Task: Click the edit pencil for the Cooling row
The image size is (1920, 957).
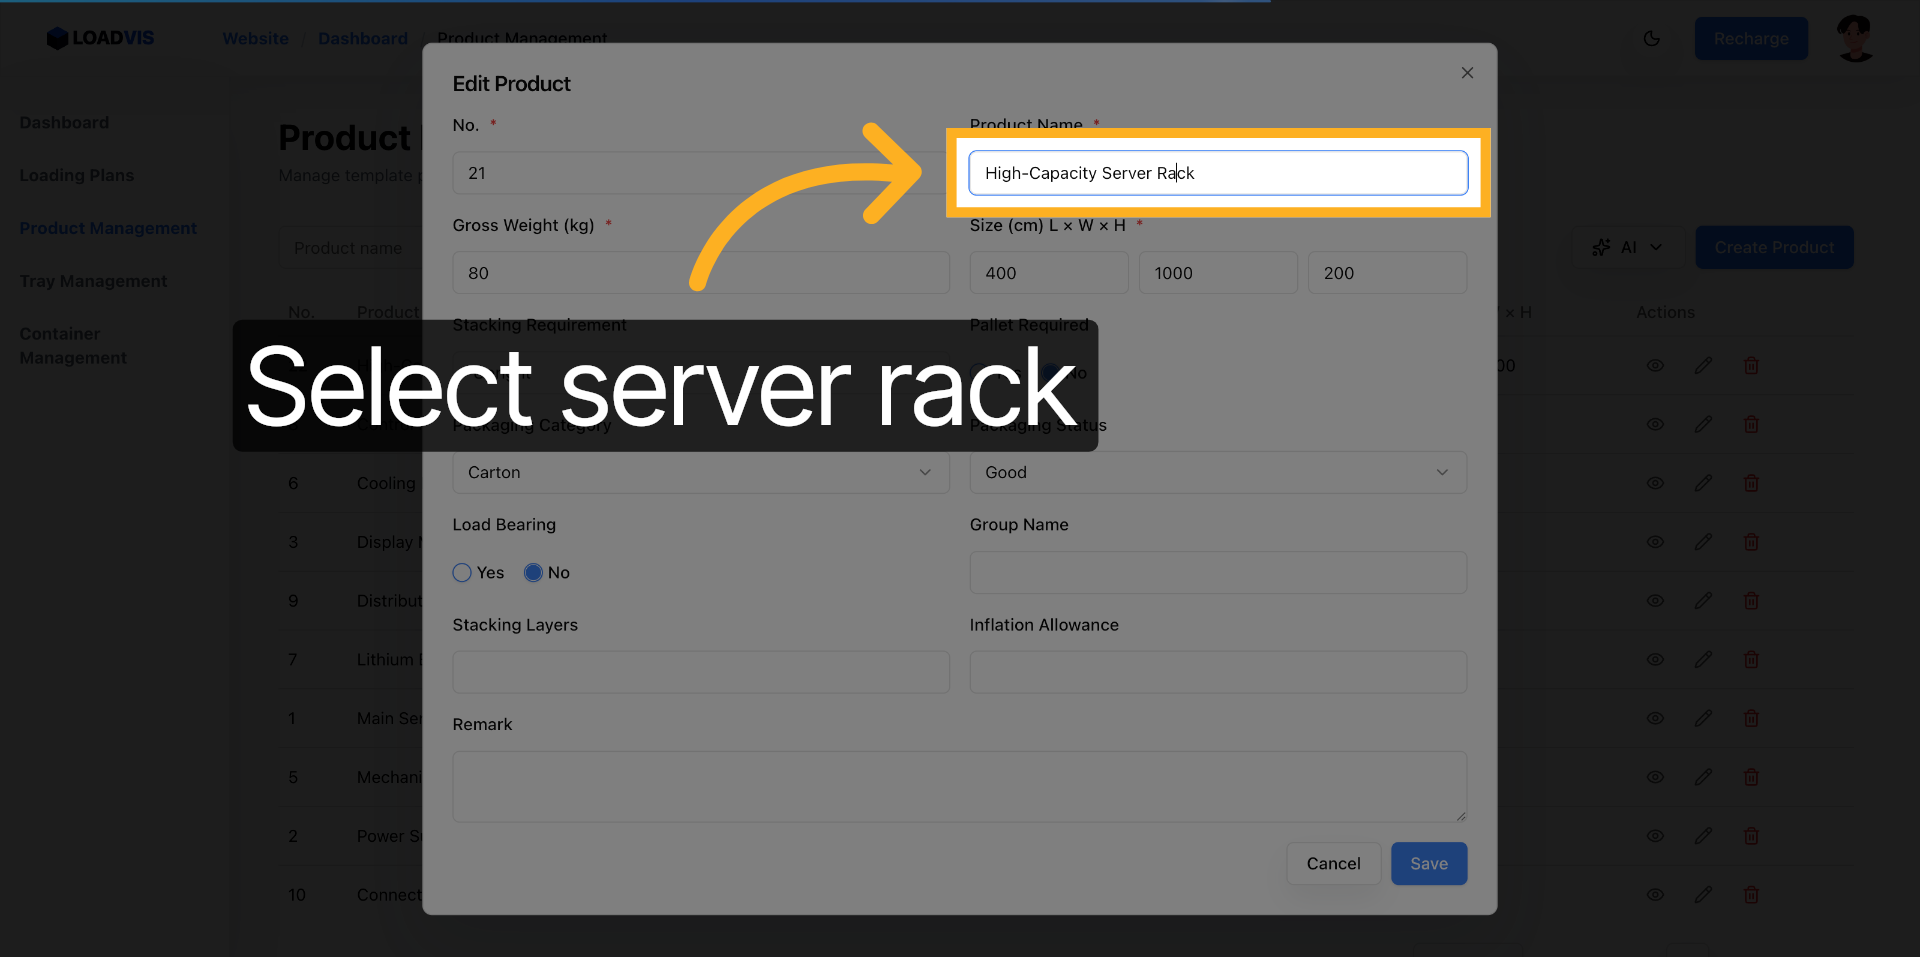Action: click(1703, 483)
